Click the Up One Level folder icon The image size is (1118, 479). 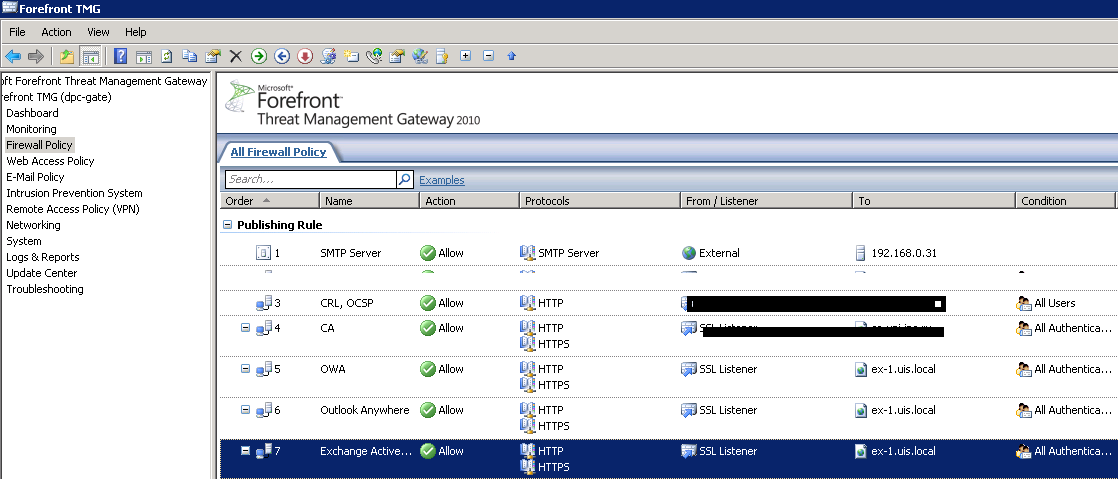(67, 56)
